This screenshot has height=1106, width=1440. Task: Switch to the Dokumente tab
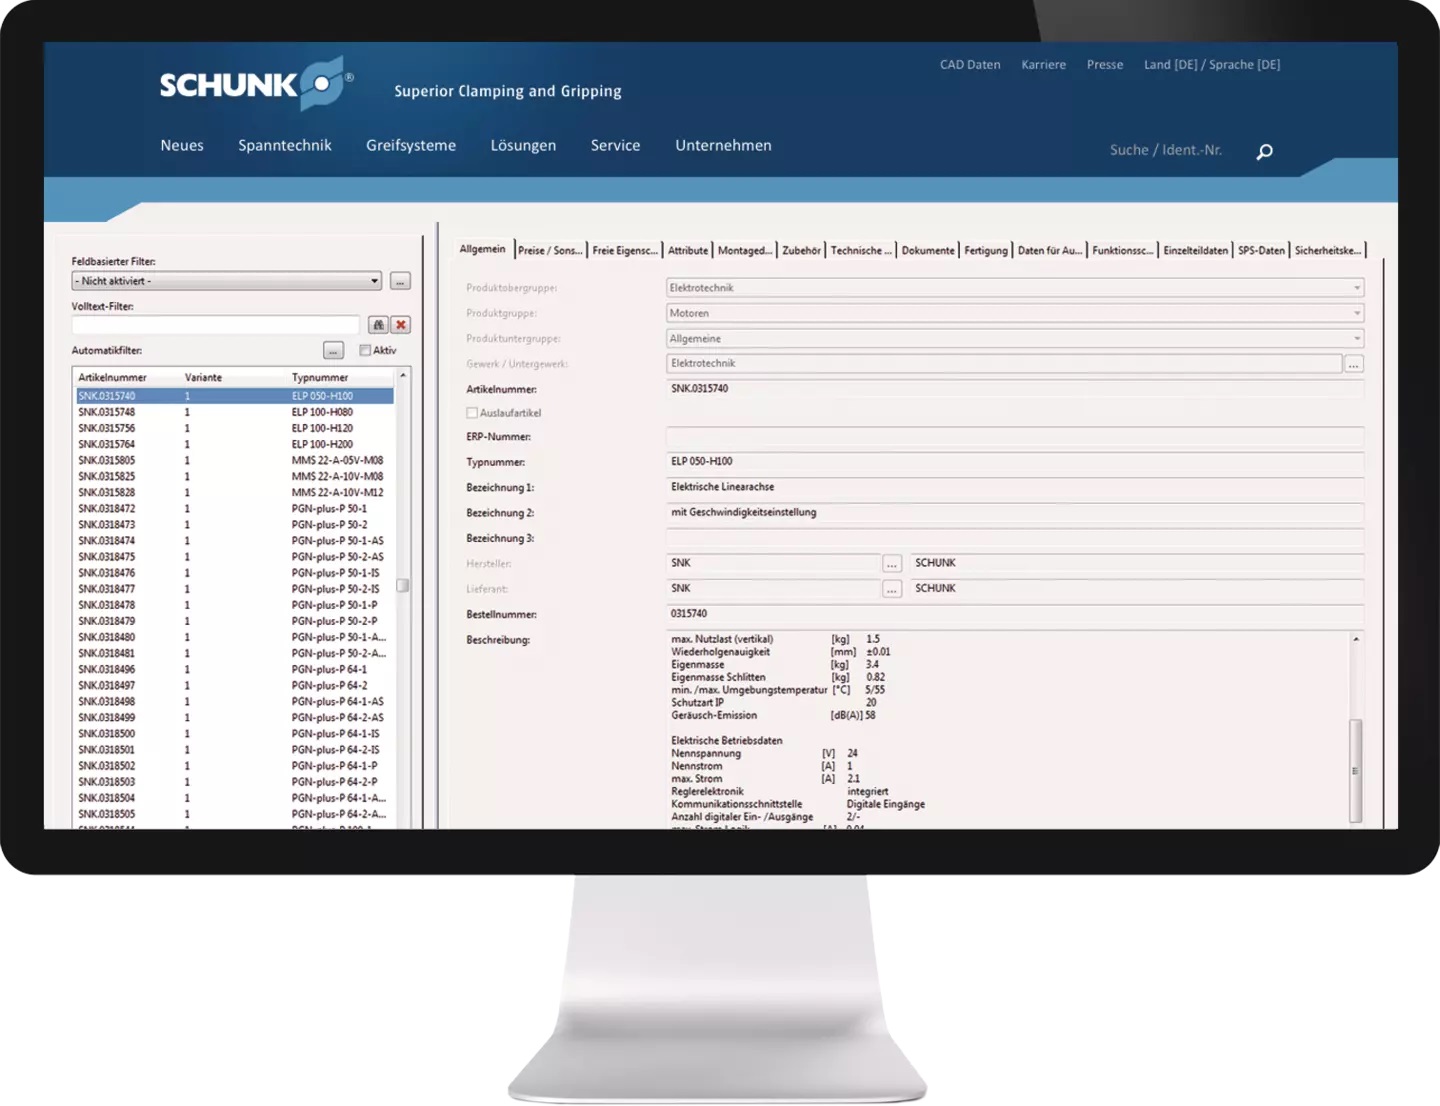tap(927, 250)
